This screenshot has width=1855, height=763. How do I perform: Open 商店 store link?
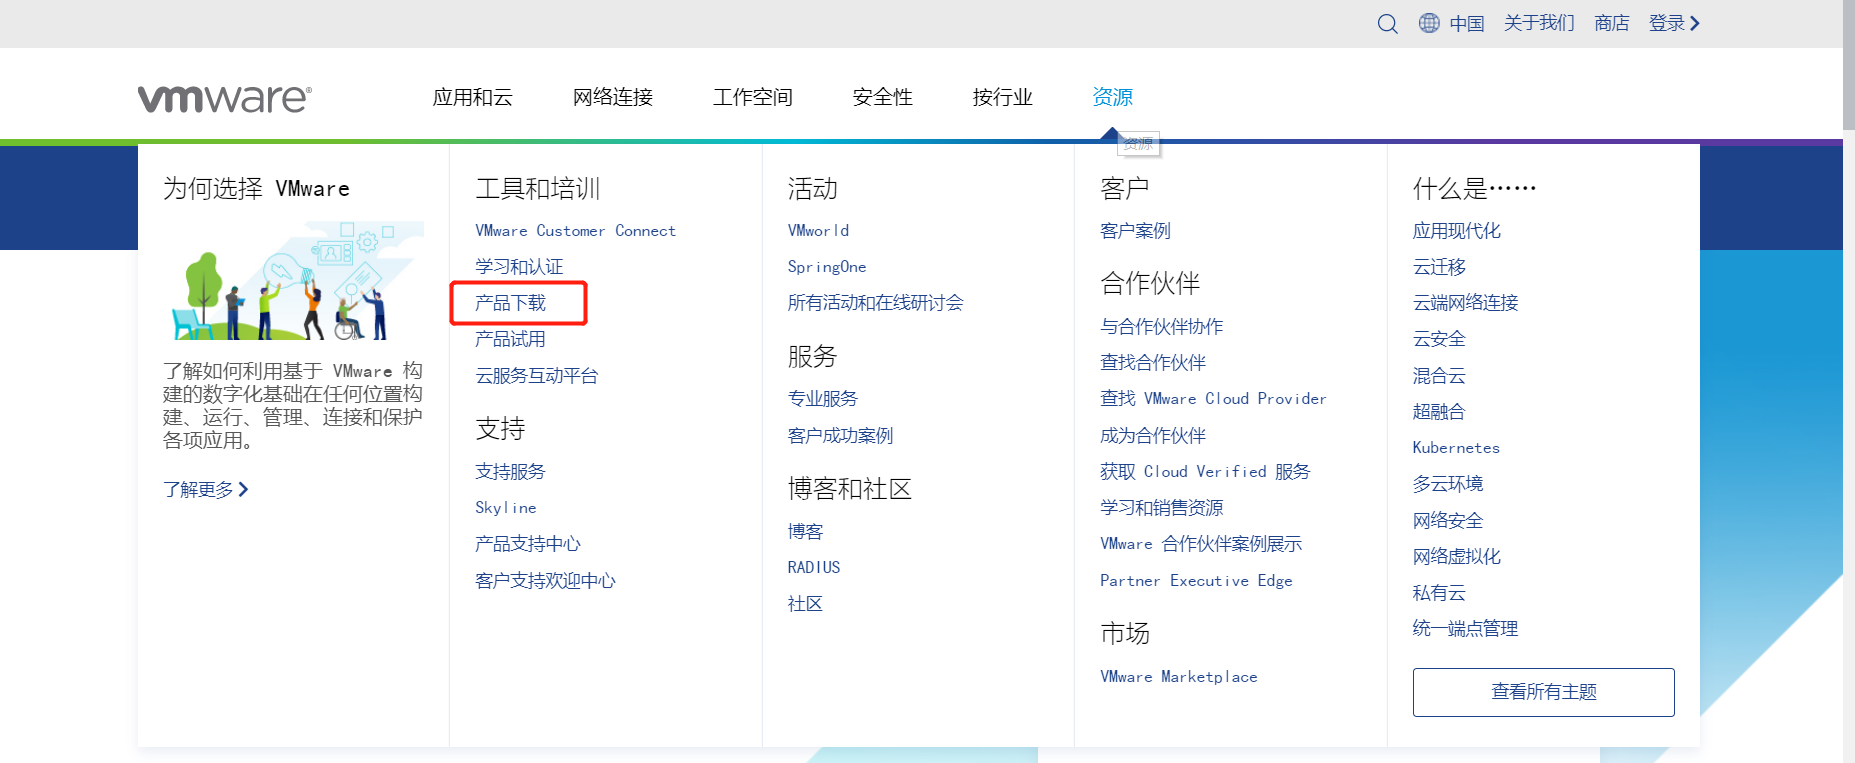point(1612,23)
